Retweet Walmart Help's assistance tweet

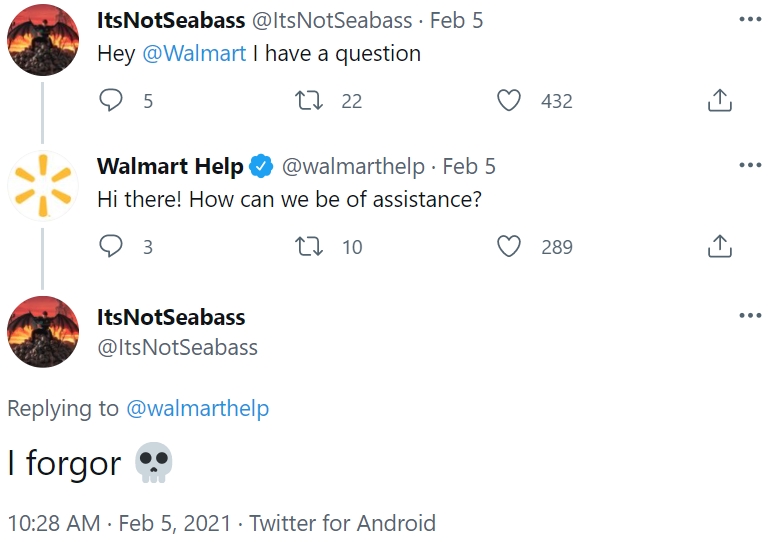(309, 246)
